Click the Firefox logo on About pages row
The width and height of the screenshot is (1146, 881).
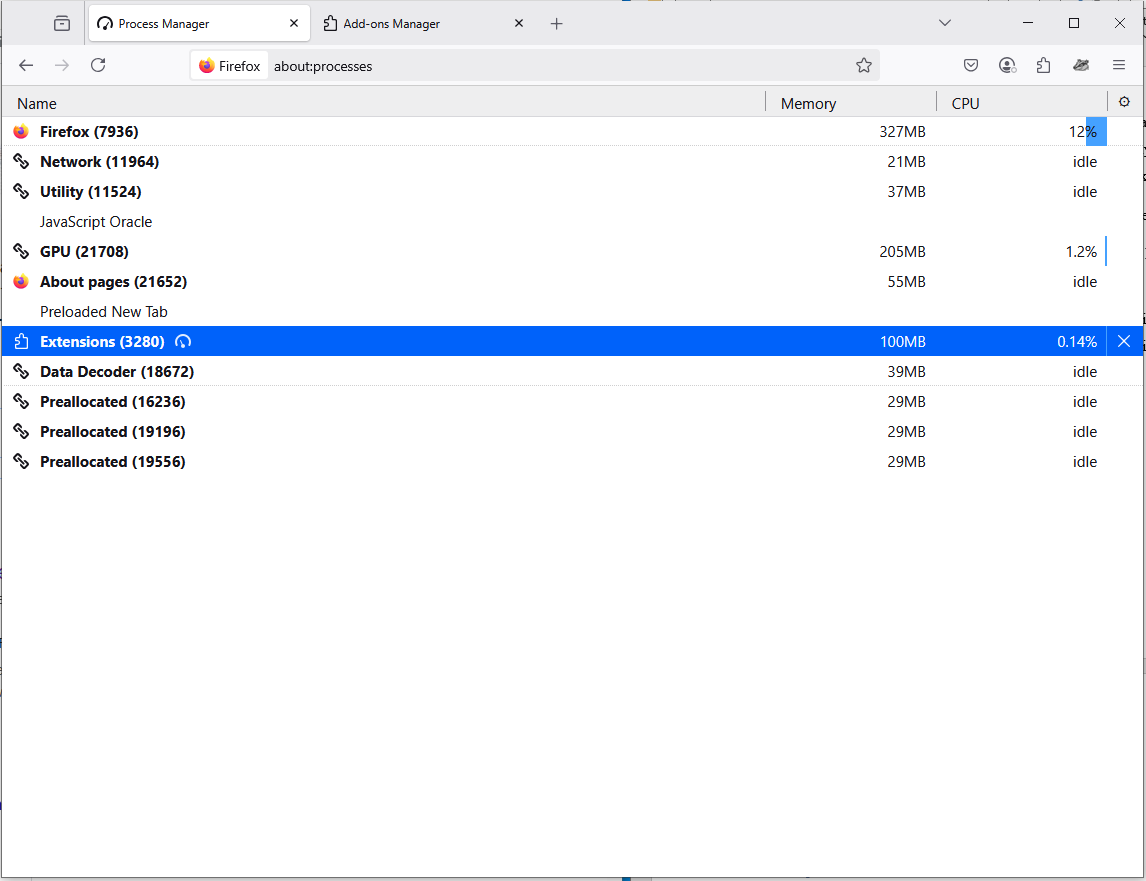coord(21,281)
